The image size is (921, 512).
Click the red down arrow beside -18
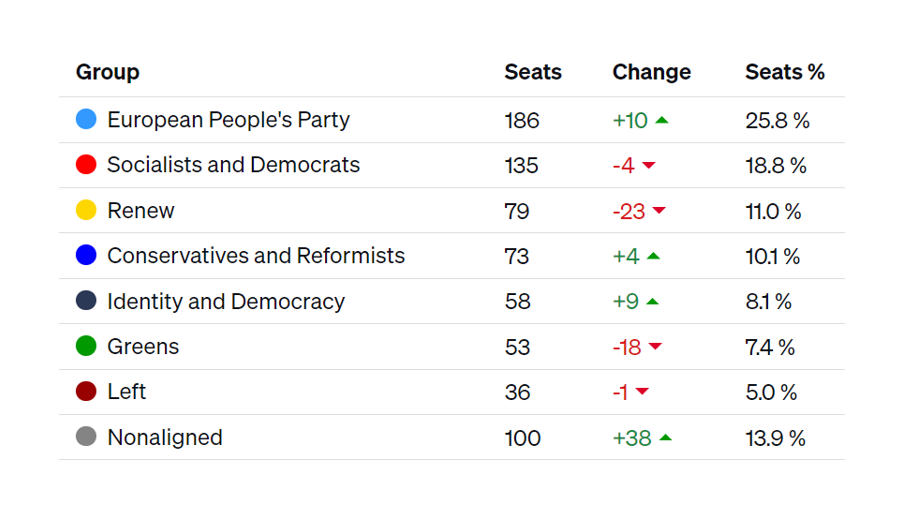[x=655, y=347]
